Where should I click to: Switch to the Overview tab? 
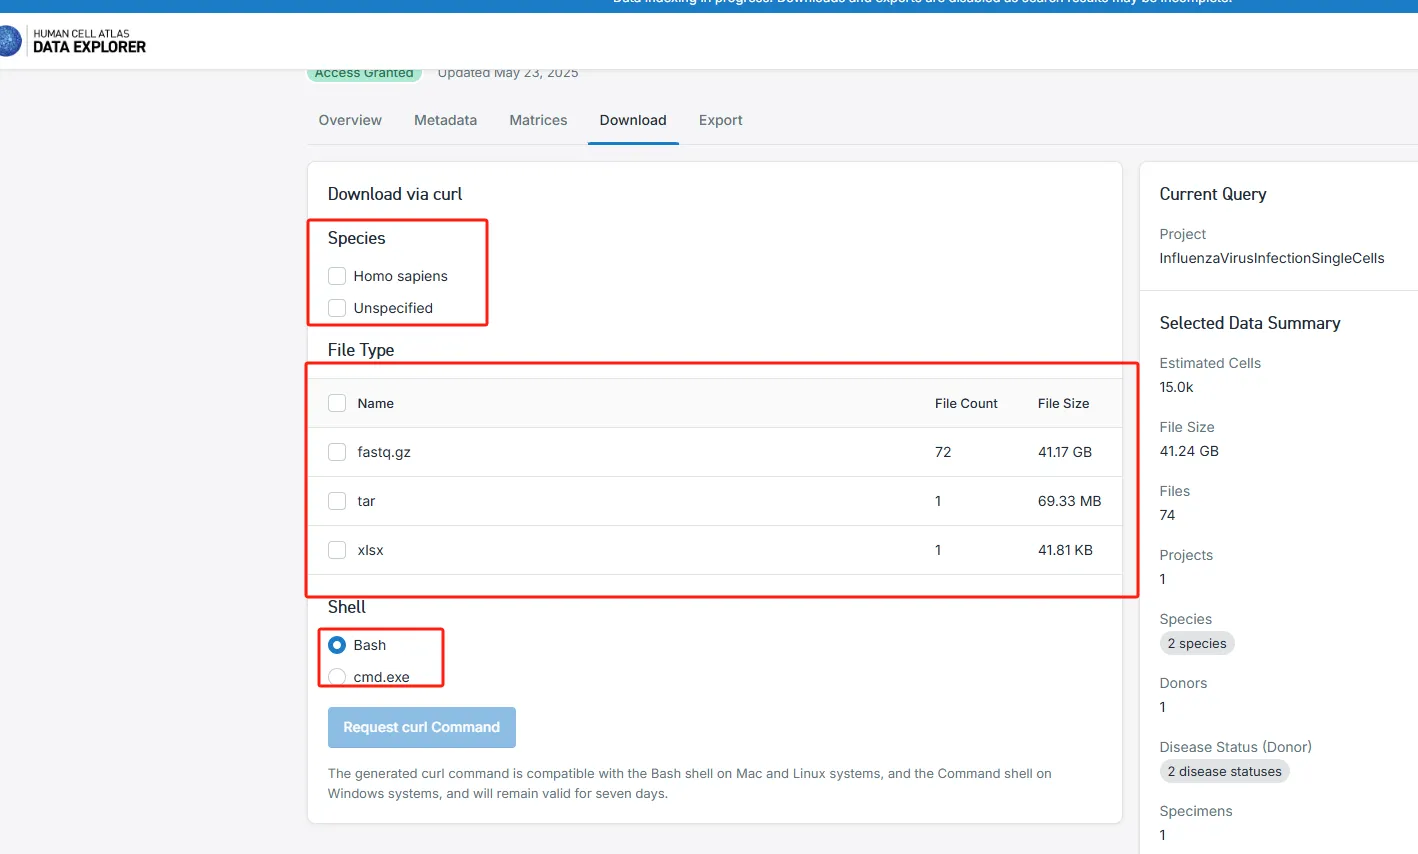350,120
